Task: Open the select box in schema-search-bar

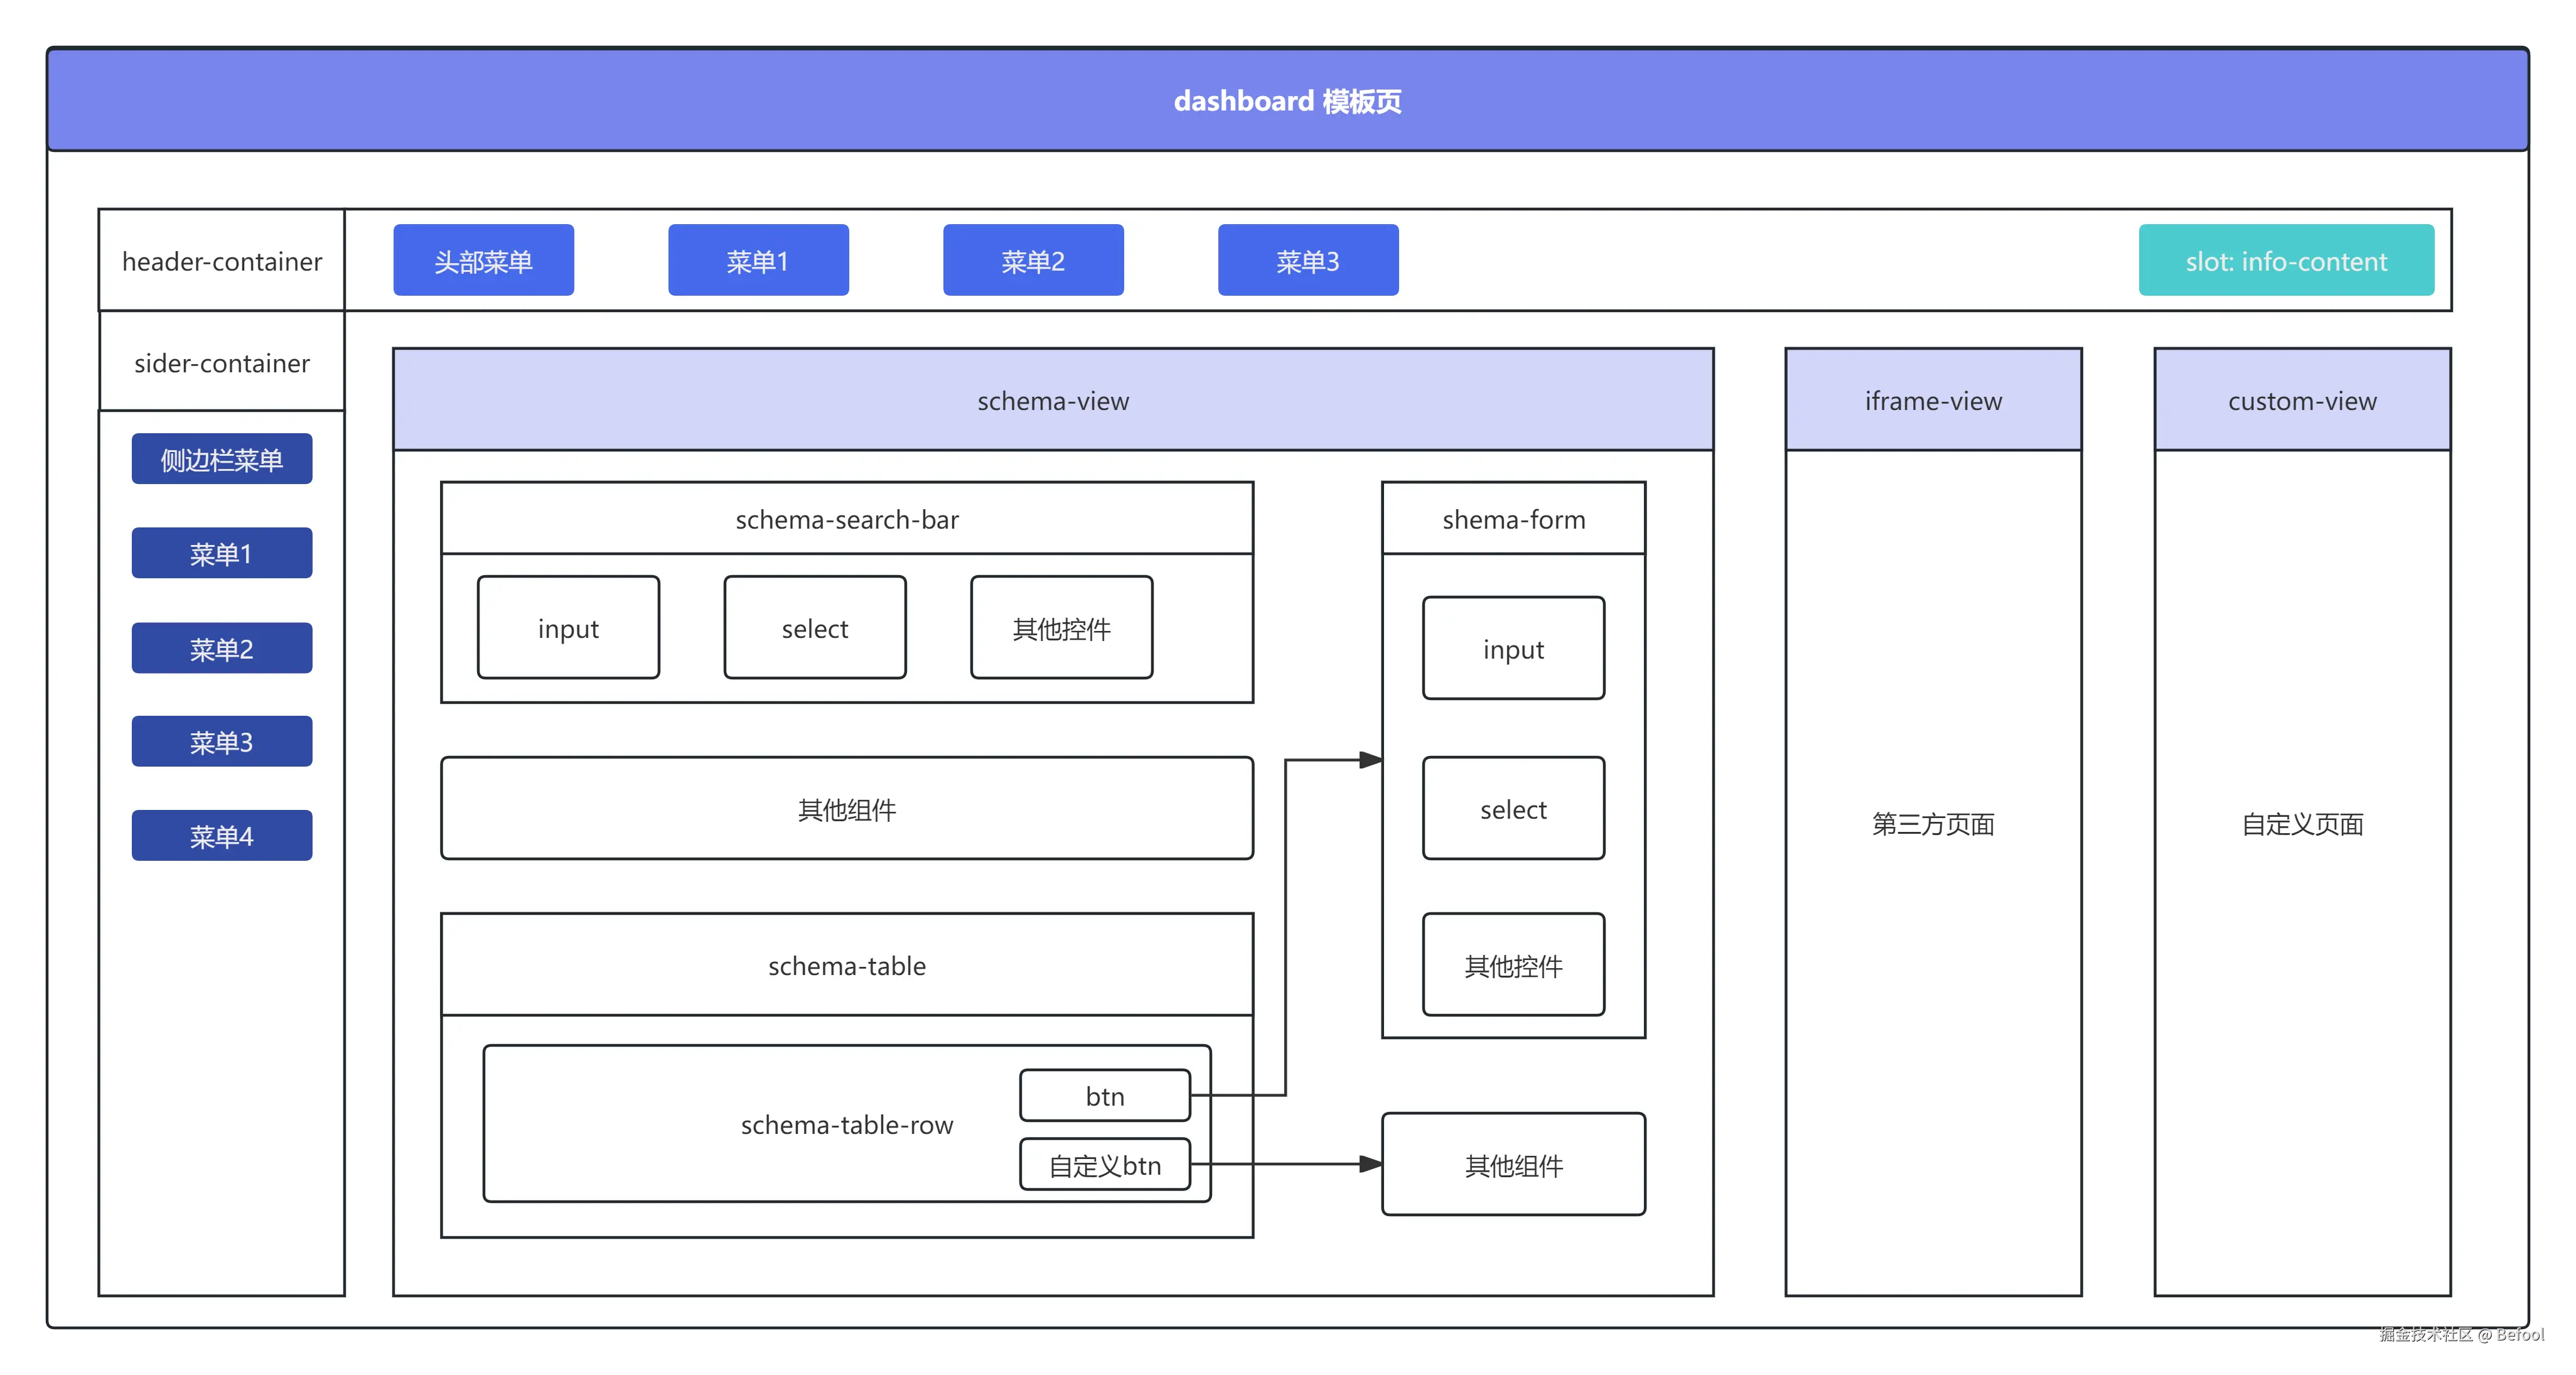Action: point(815,628)
